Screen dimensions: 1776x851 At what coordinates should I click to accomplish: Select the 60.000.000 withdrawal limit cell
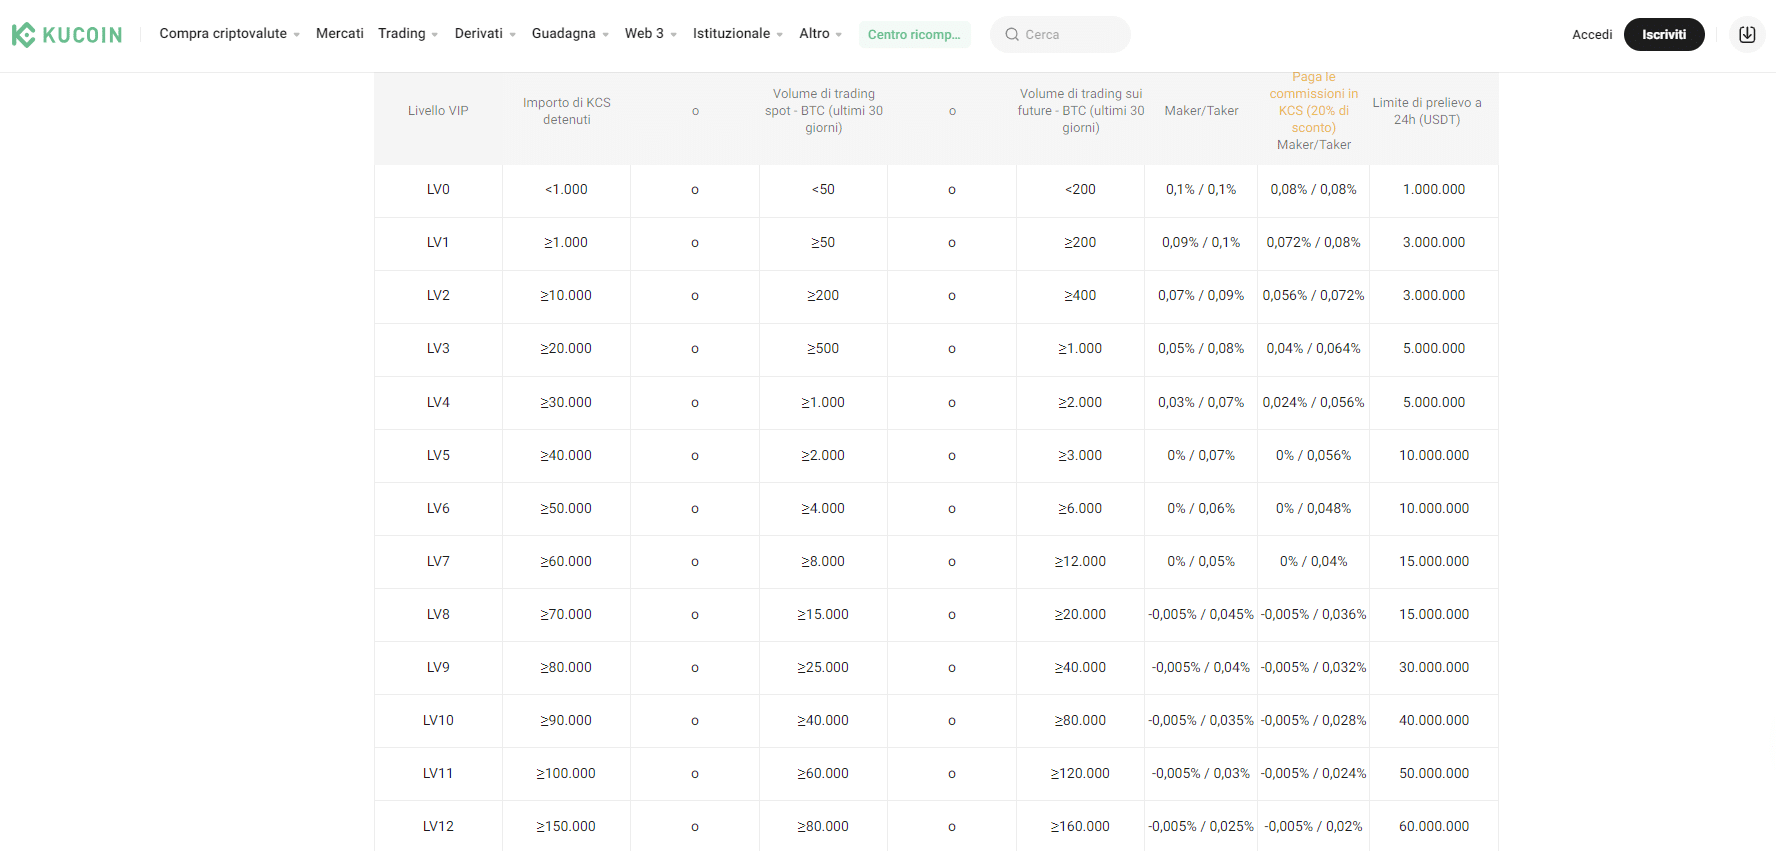pyautogui.click(x=1434, y=827)
